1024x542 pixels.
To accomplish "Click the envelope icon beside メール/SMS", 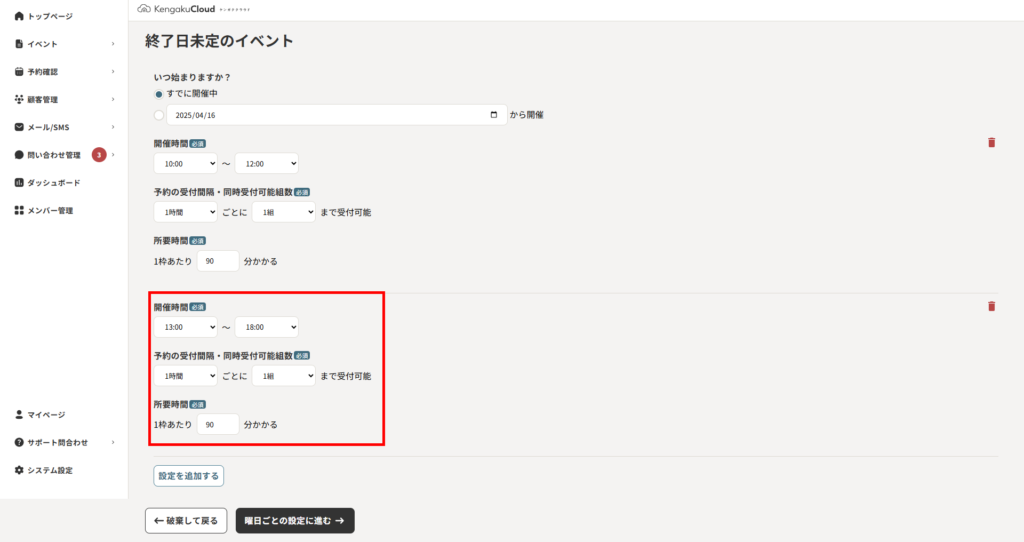I will (19, 127).
